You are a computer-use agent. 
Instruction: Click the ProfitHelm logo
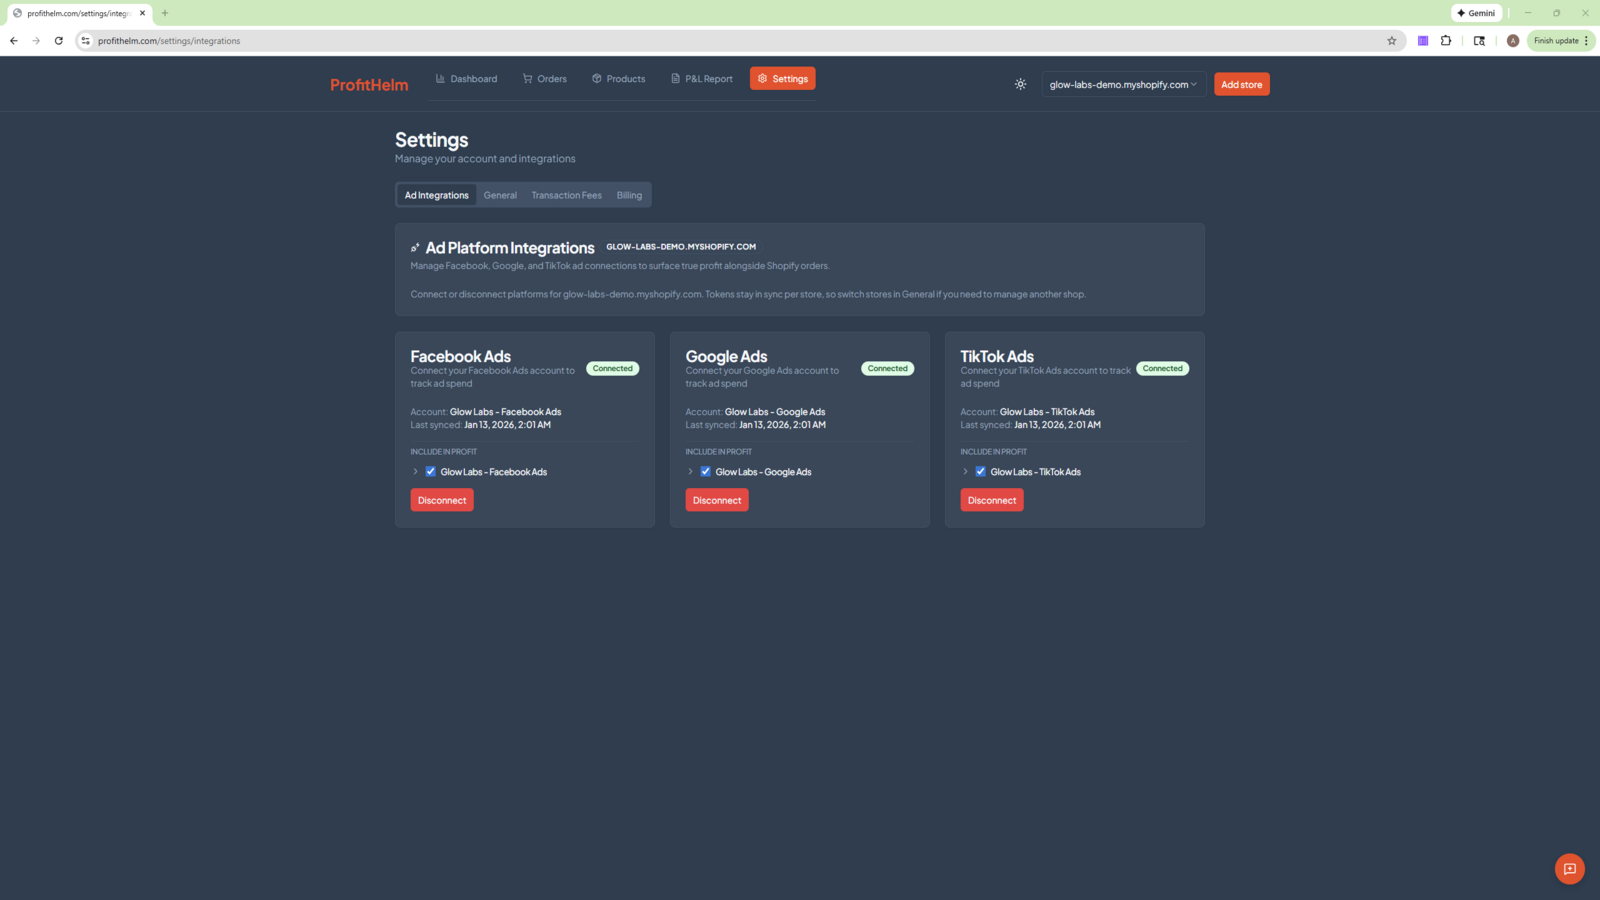(x=369, y=85)
